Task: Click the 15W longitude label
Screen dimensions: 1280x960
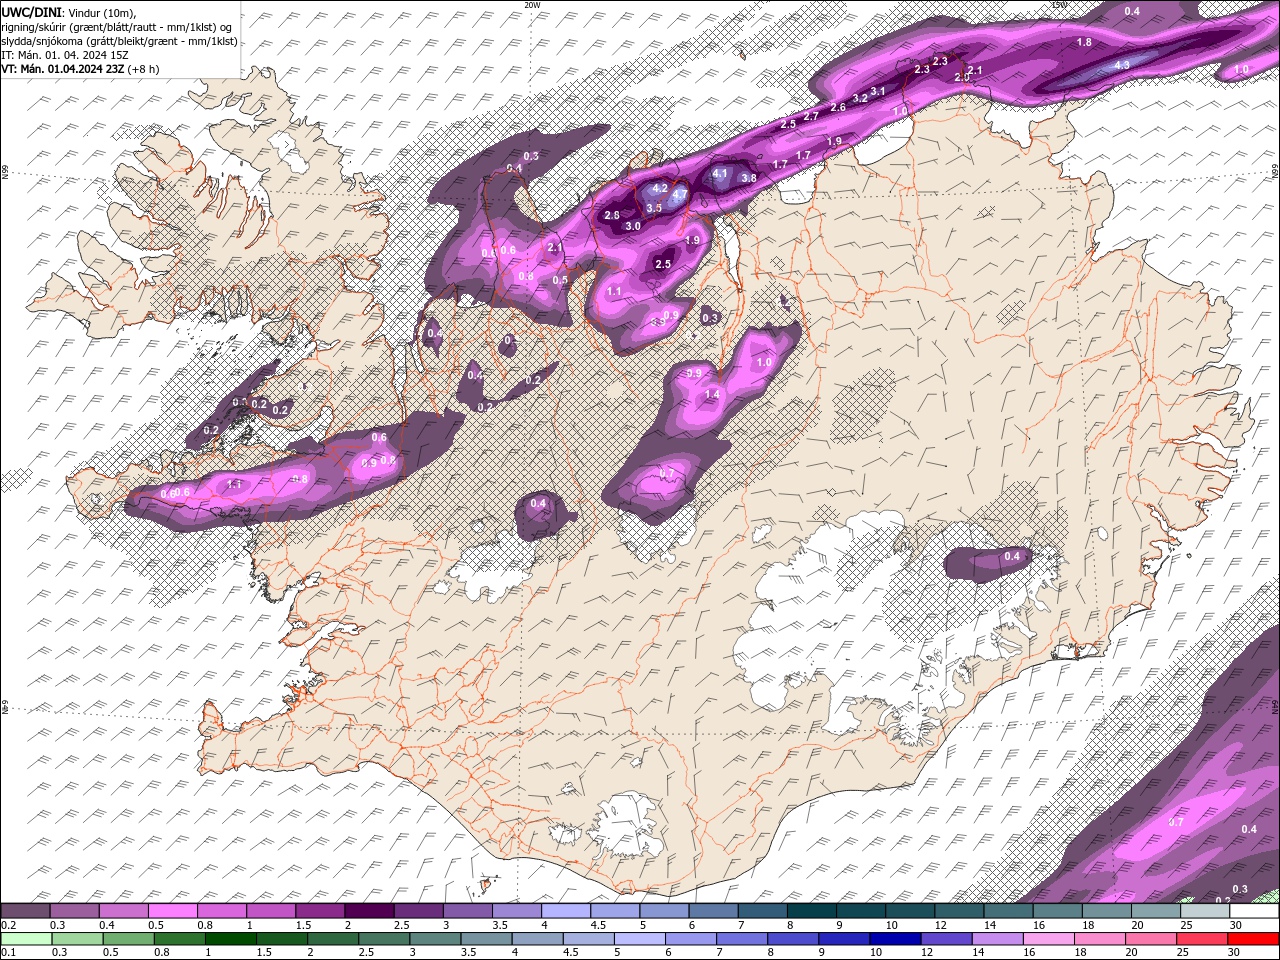Action: click(1059, 5)
